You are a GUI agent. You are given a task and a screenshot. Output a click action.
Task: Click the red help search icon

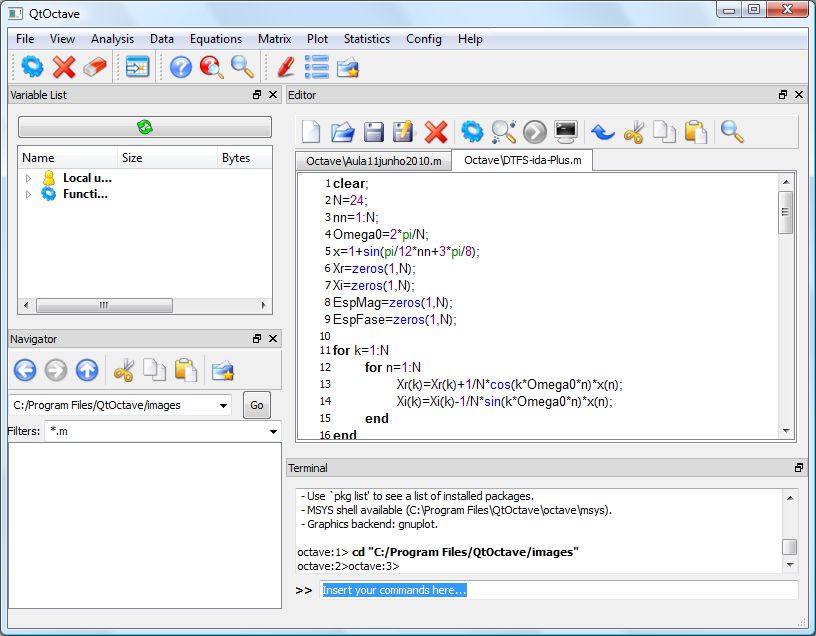[212, 67]
